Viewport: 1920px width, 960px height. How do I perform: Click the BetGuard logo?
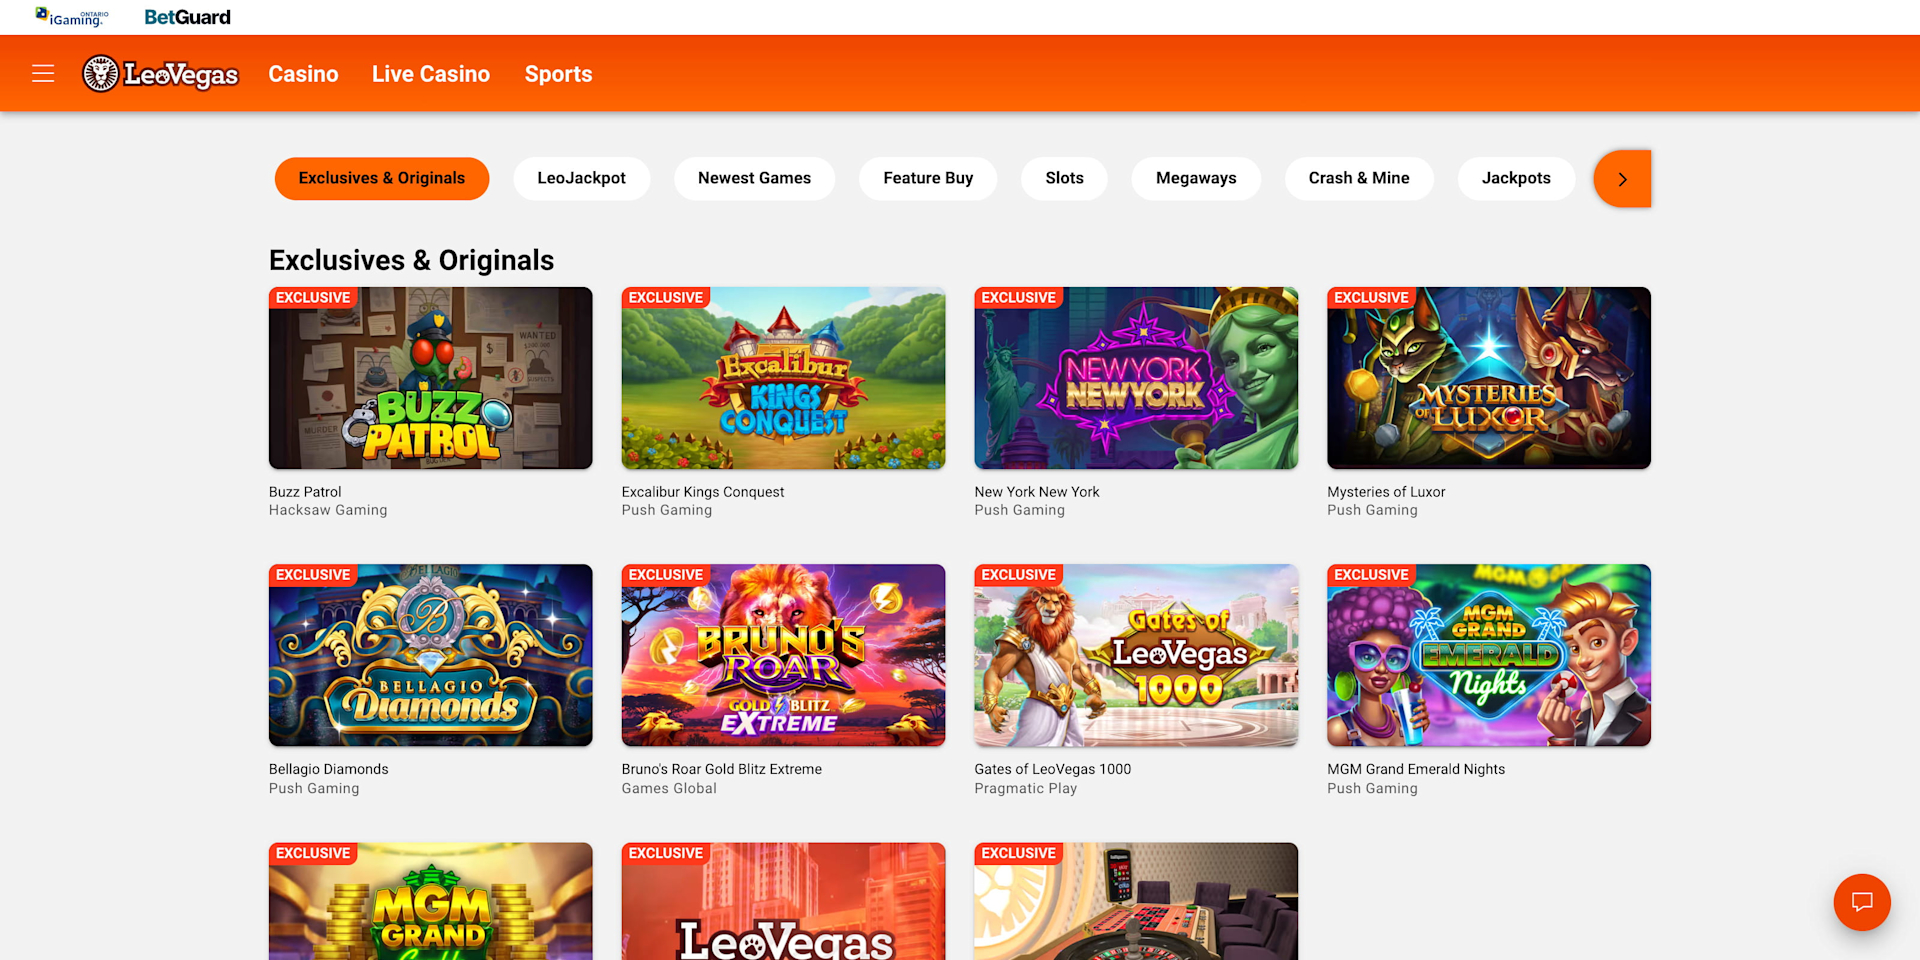click(187, 17)
